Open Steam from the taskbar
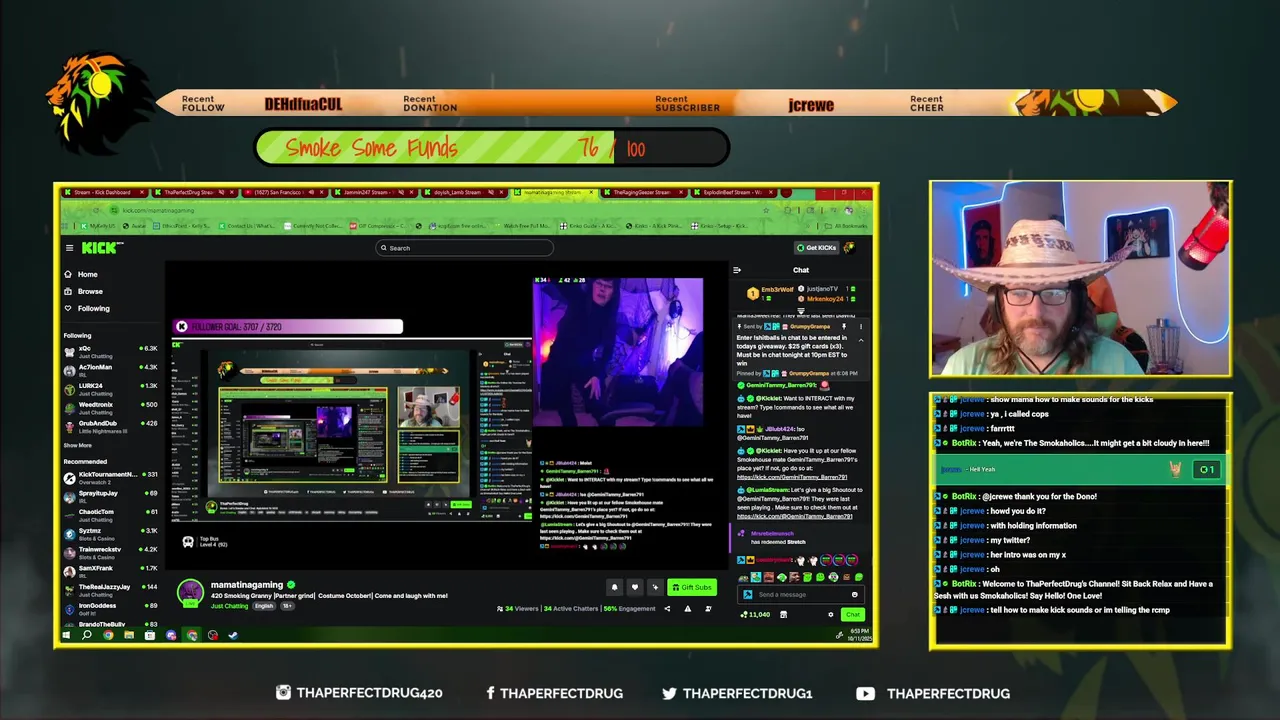 (233, 635)
